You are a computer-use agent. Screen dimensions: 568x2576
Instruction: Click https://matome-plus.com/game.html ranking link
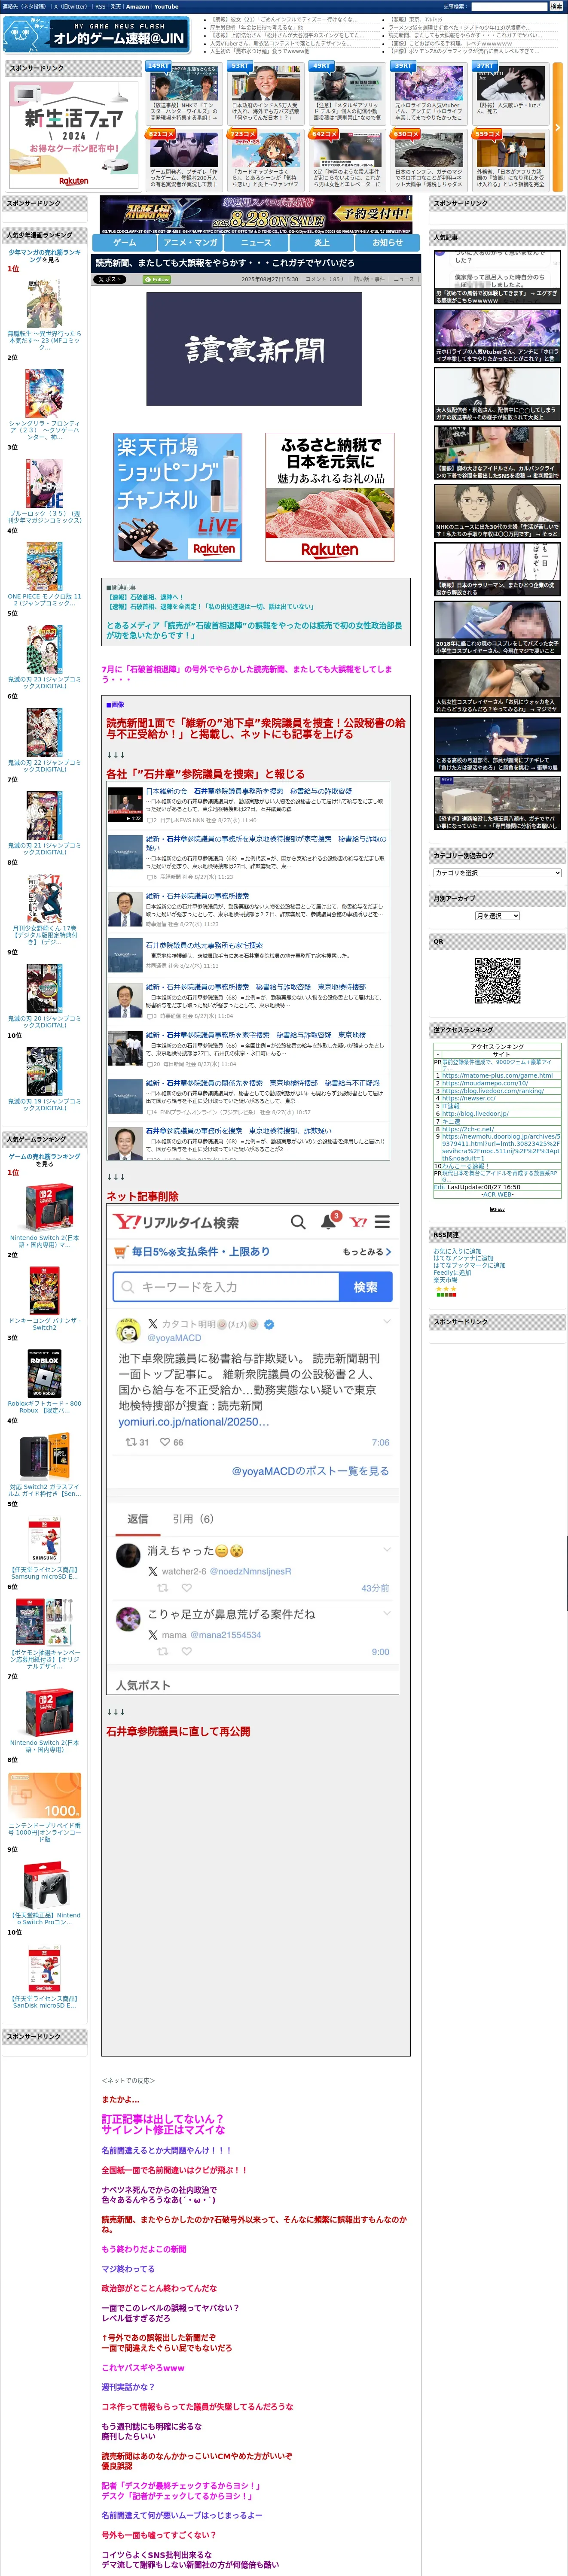click(497, 1075)
